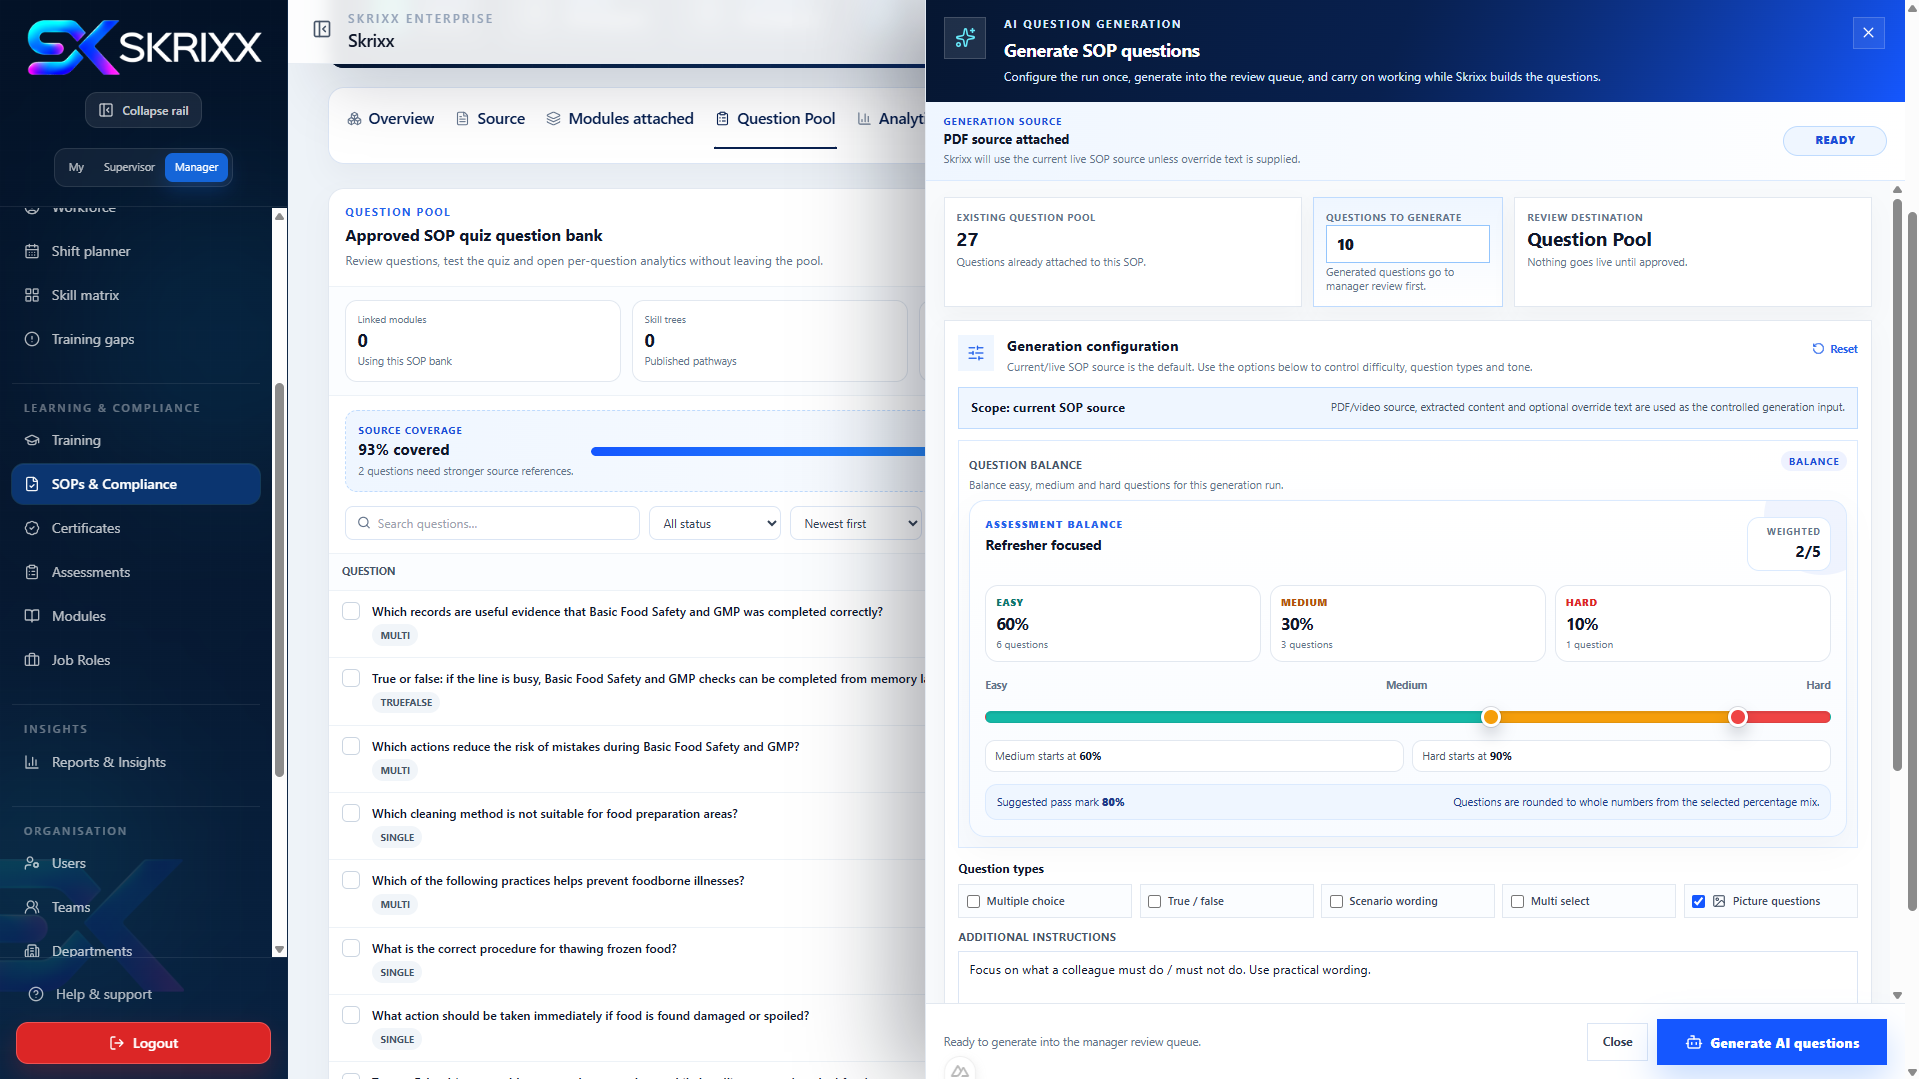Open the Shift planner sidebar item
The image size is (1920, 1080).
[x=136, y=251]
